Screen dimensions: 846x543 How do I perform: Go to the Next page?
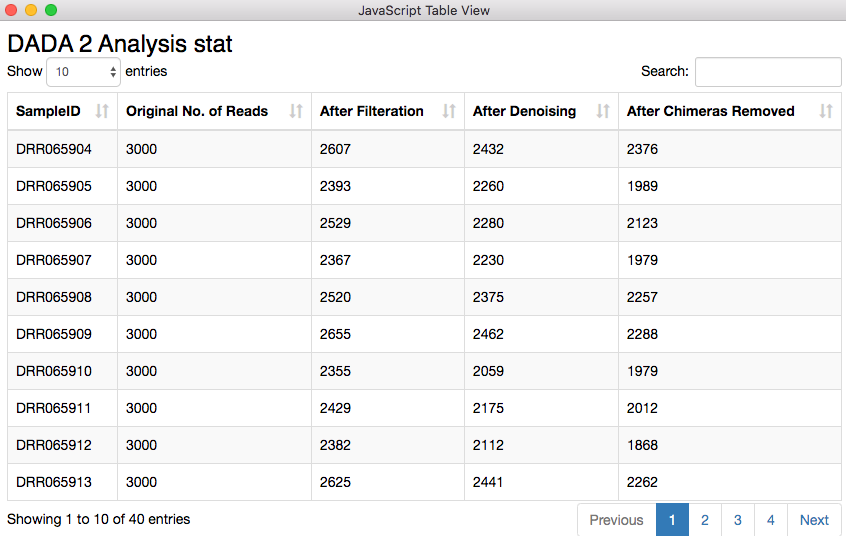pos(814,520)
